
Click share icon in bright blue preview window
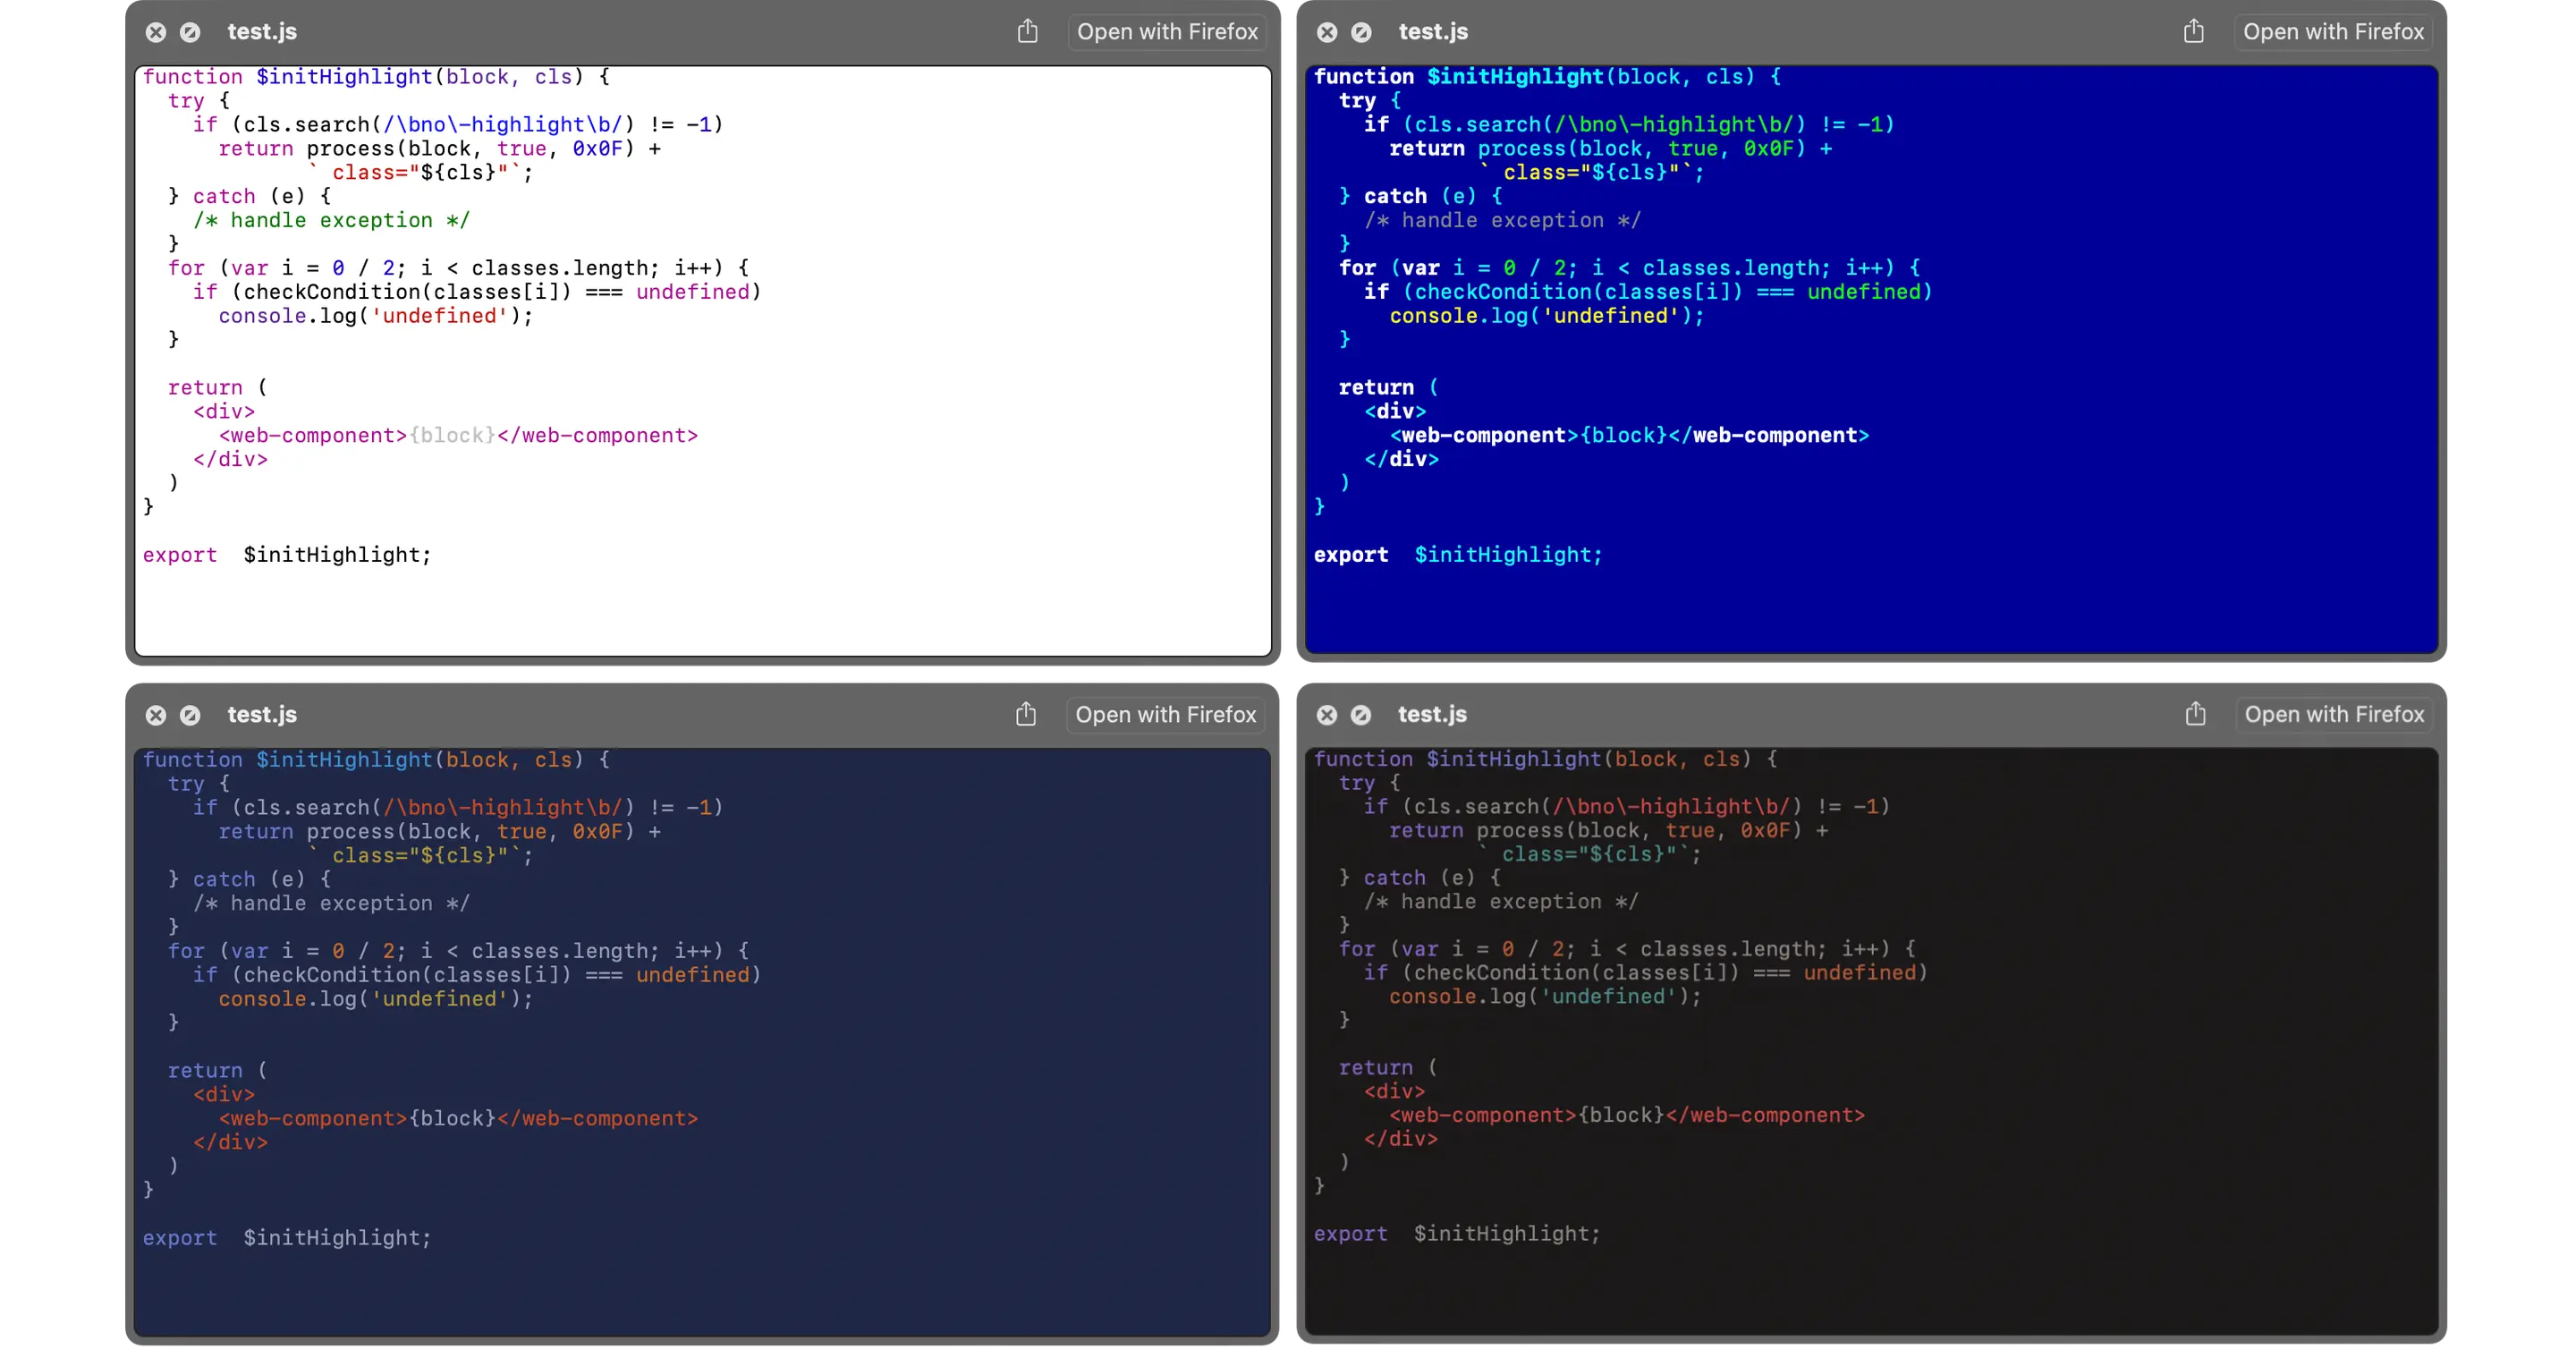(2193, 32)
